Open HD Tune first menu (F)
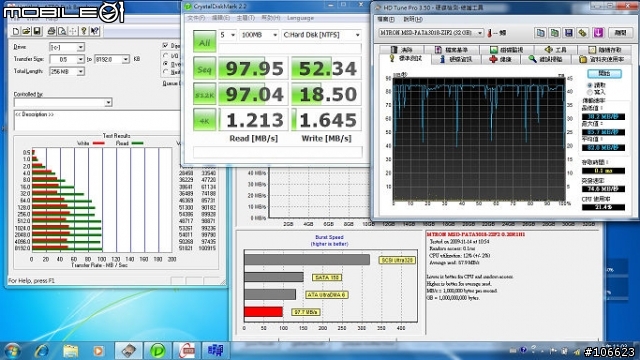The width and height of the screenshot is (640, 360). (x=385, y=19)
